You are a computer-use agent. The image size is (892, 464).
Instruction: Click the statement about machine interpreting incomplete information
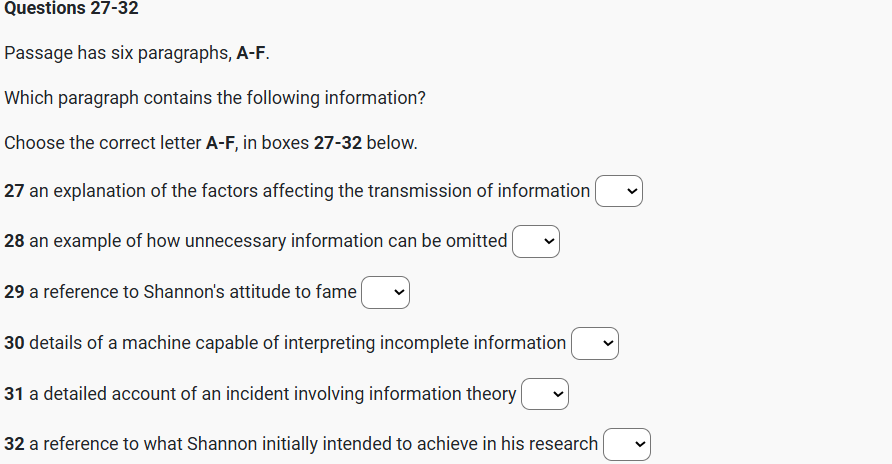[x=297, y=343]
